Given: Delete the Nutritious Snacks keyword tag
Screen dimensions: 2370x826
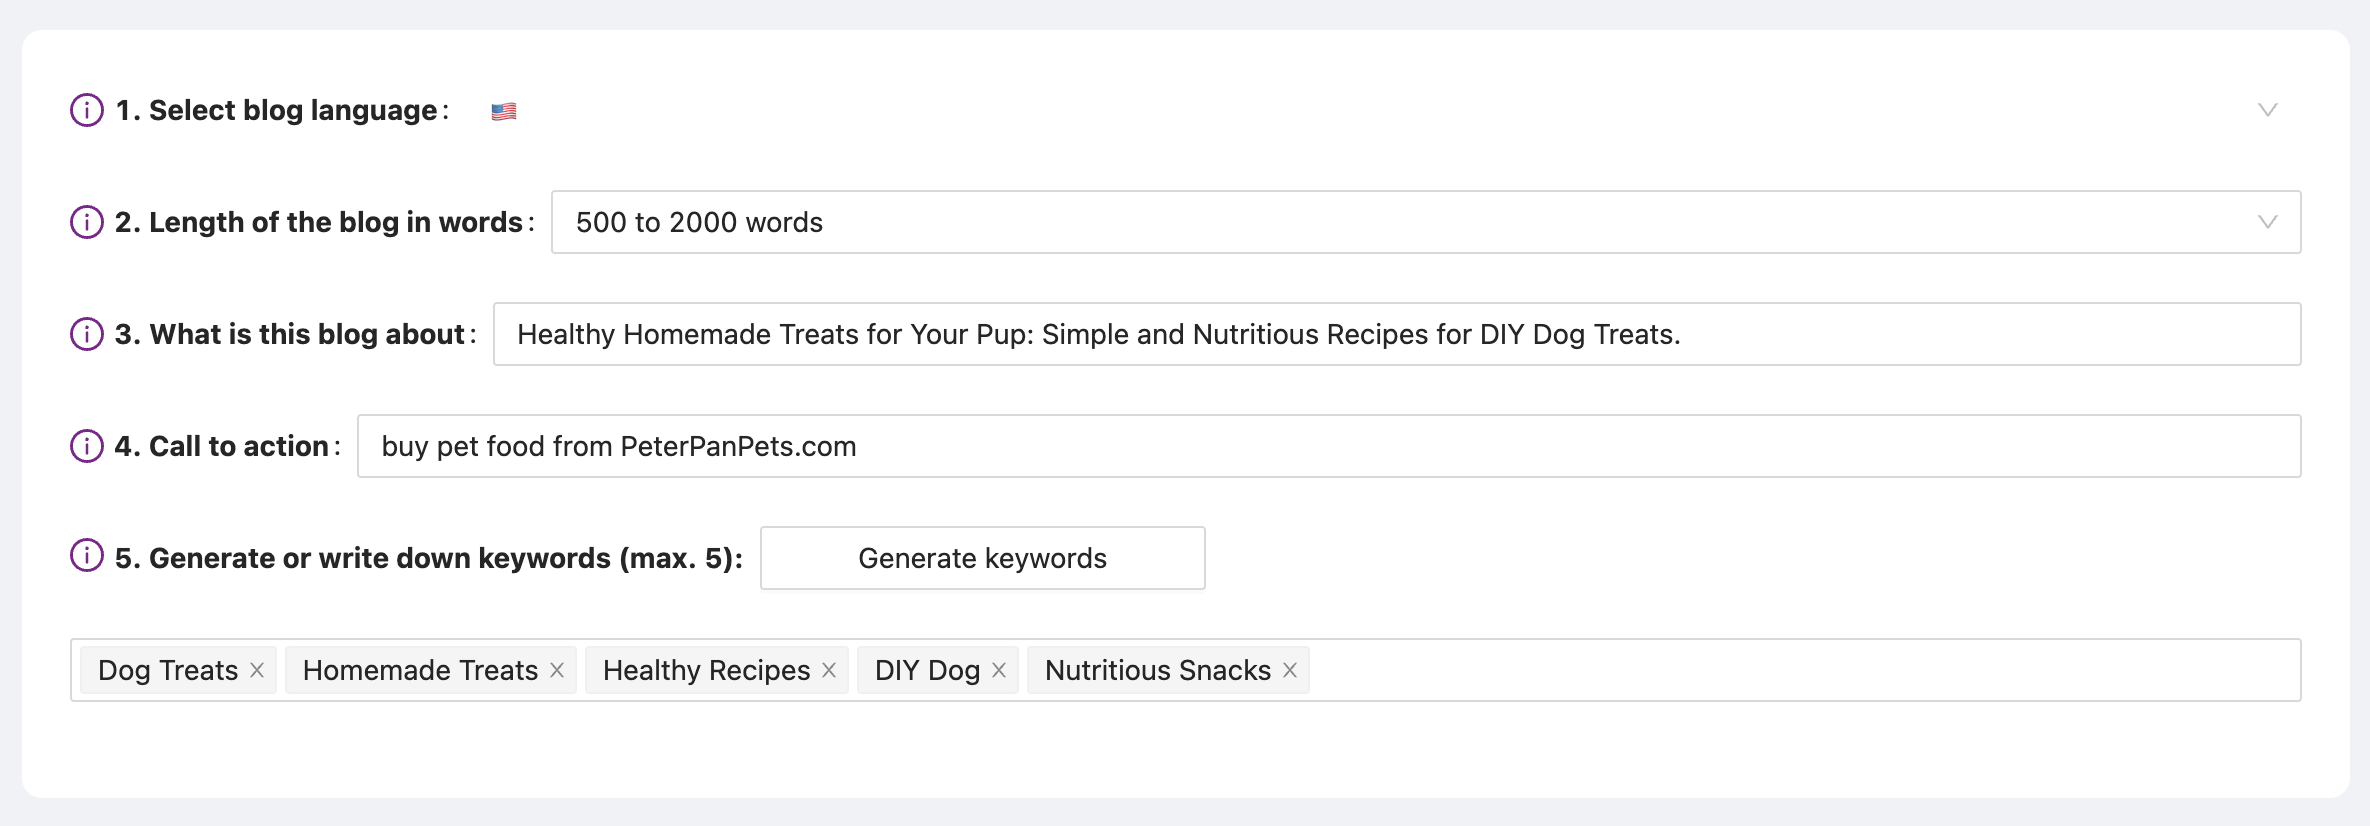Looking at the screenshot, I should 1290,670.
